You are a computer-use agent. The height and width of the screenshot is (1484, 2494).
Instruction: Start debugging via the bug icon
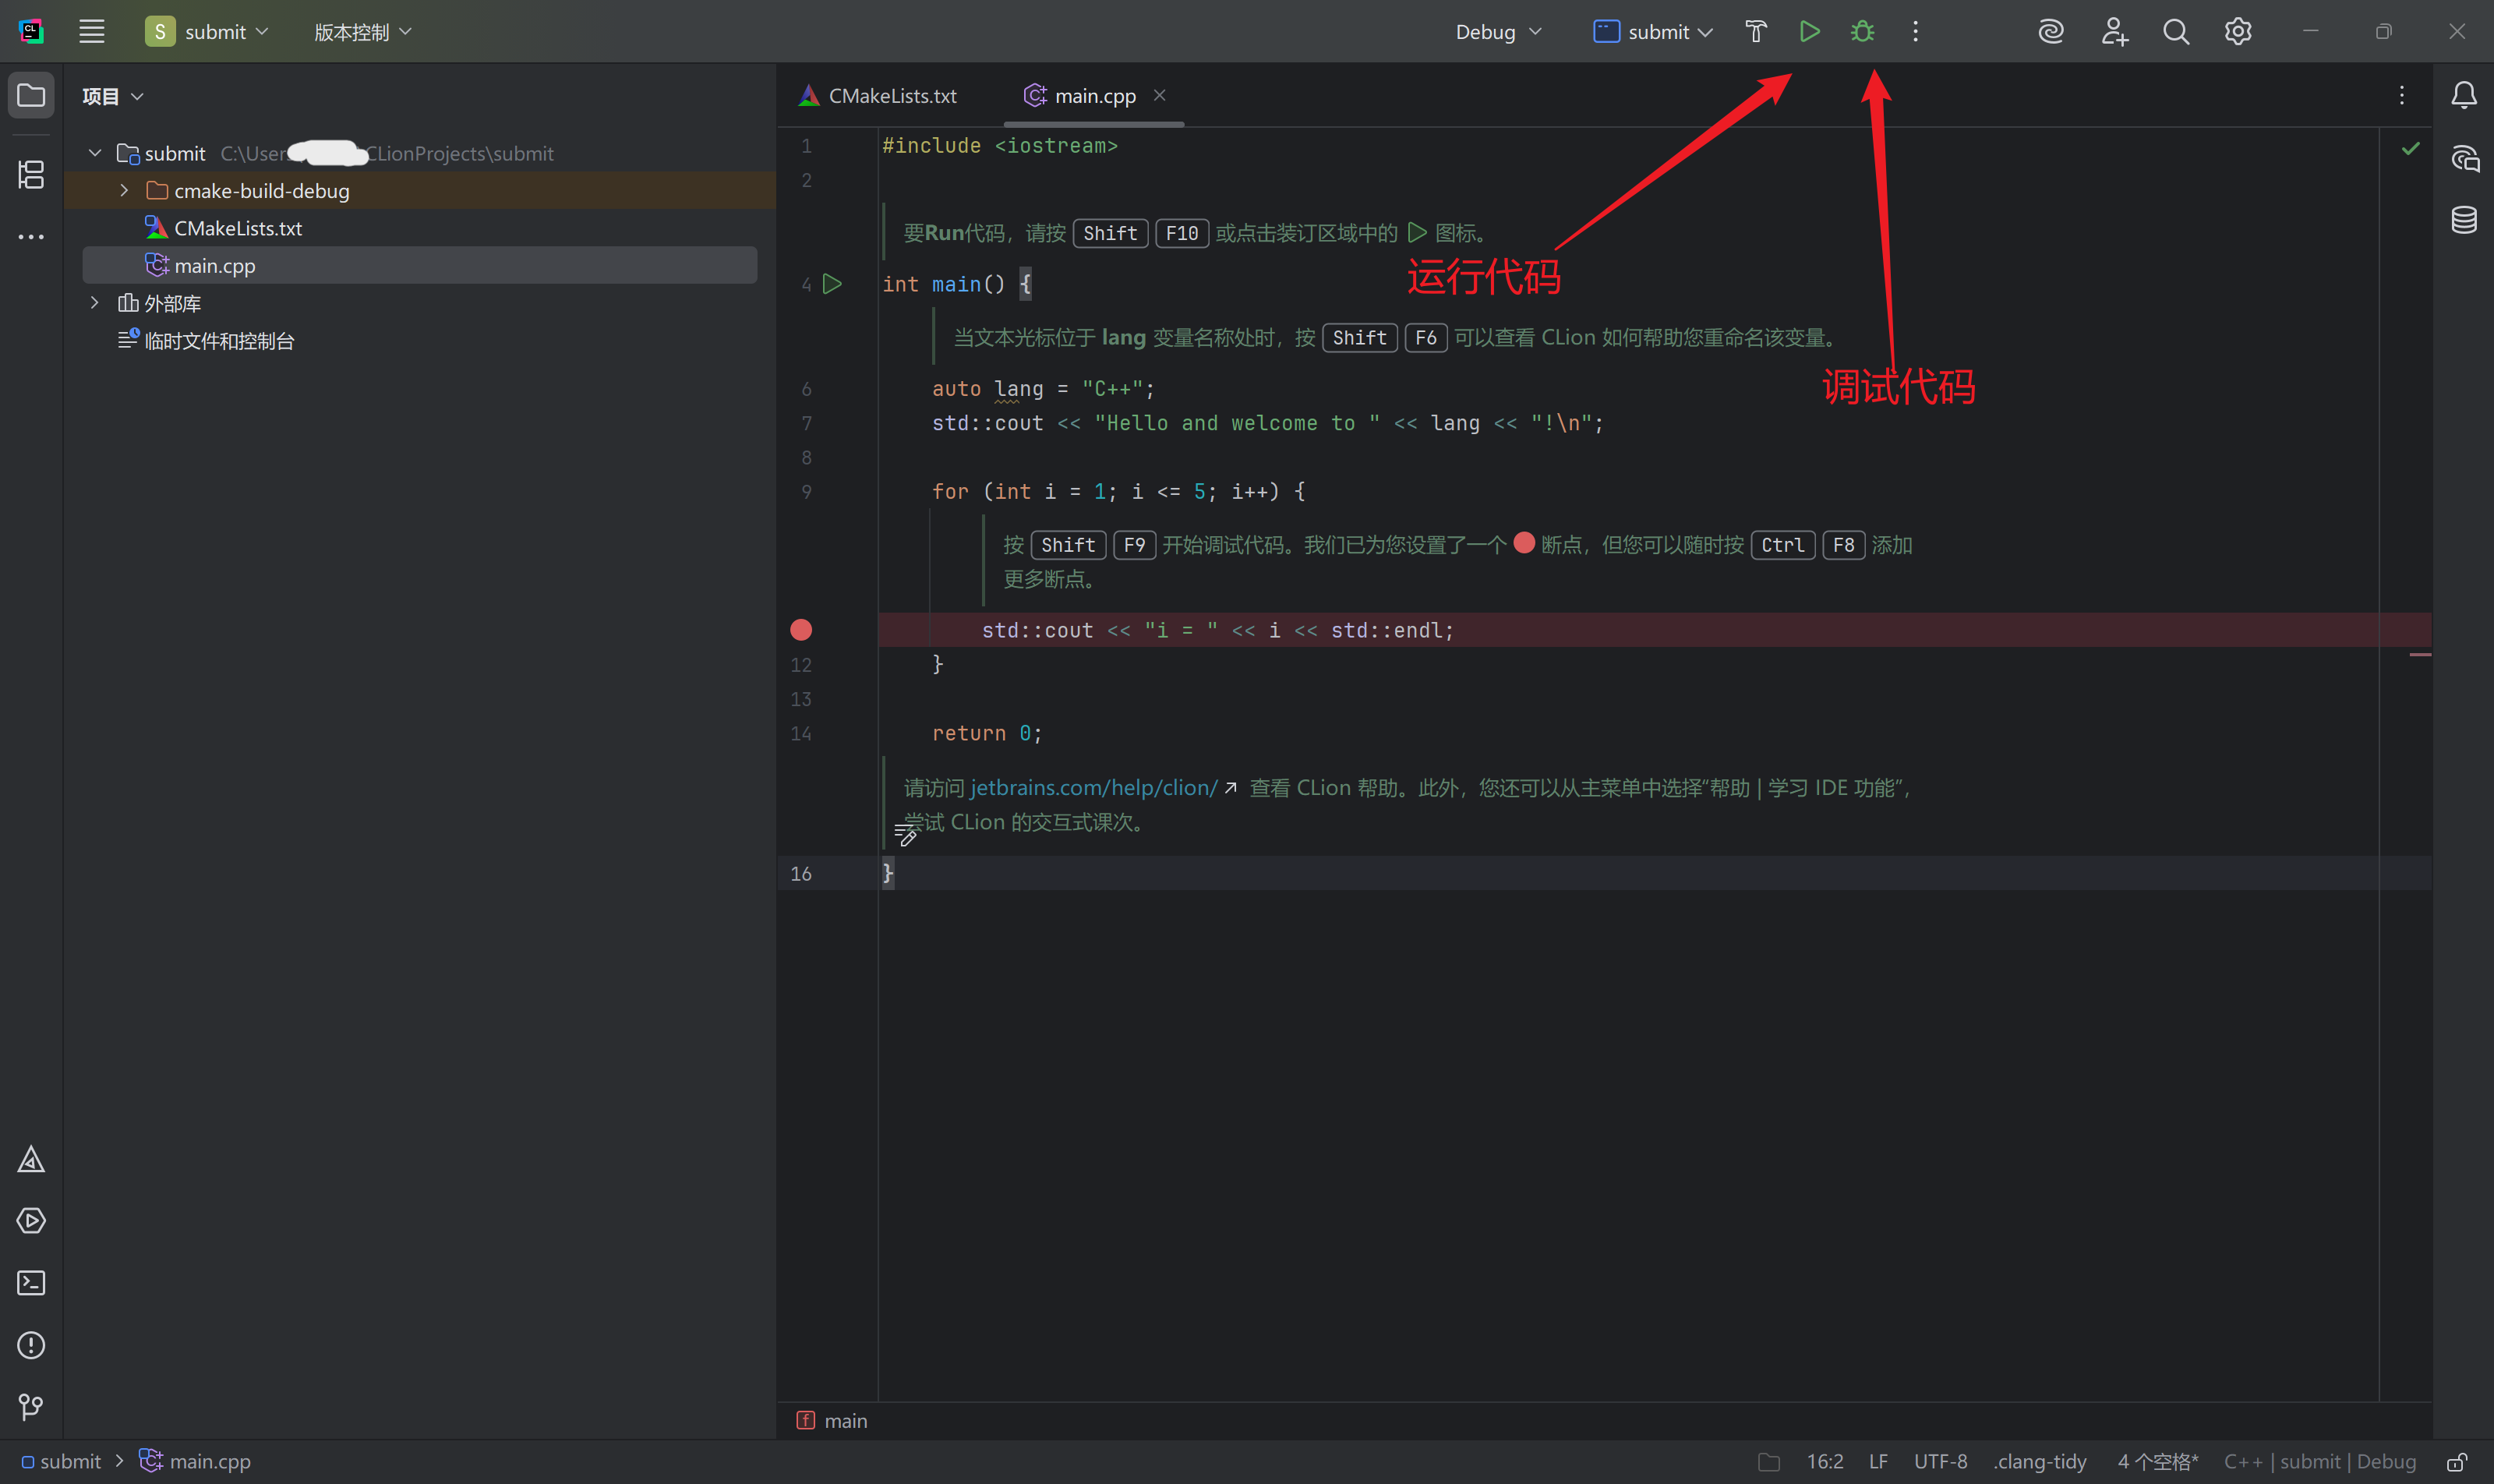(1863, 31)
